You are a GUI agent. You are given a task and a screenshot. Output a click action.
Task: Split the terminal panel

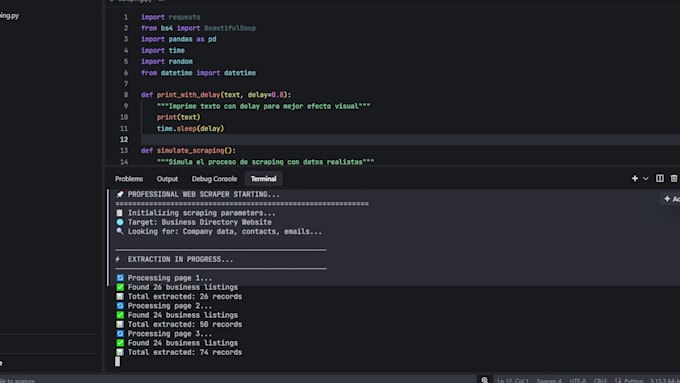tap(660, 178)
